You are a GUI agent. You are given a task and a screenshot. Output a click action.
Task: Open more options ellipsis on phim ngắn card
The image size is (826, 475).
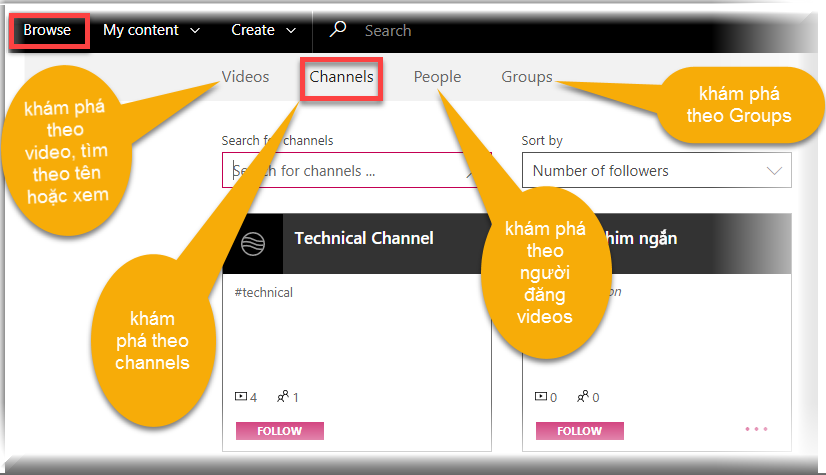[756, 430]
